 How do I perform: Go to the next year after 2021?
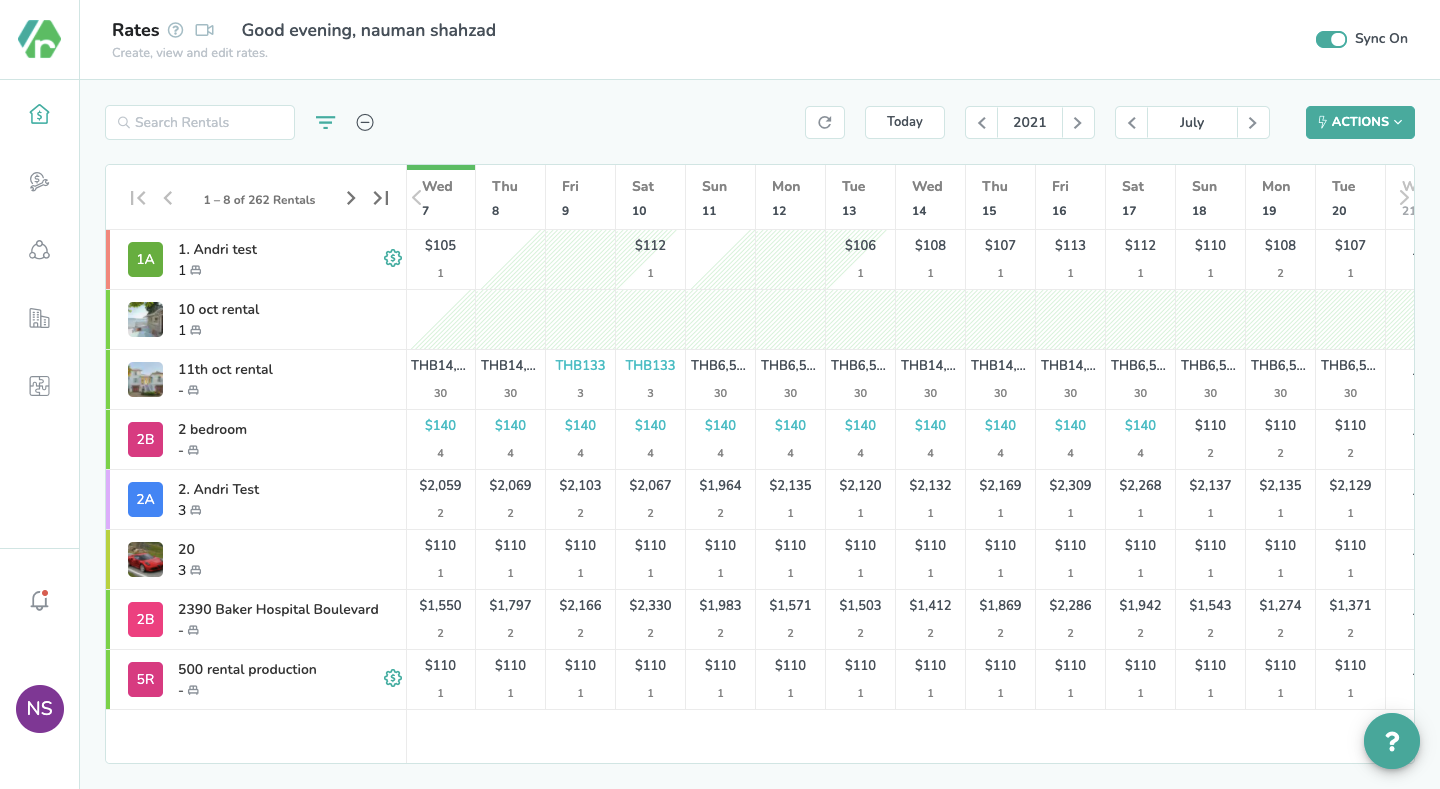(x=1077, y=122)
